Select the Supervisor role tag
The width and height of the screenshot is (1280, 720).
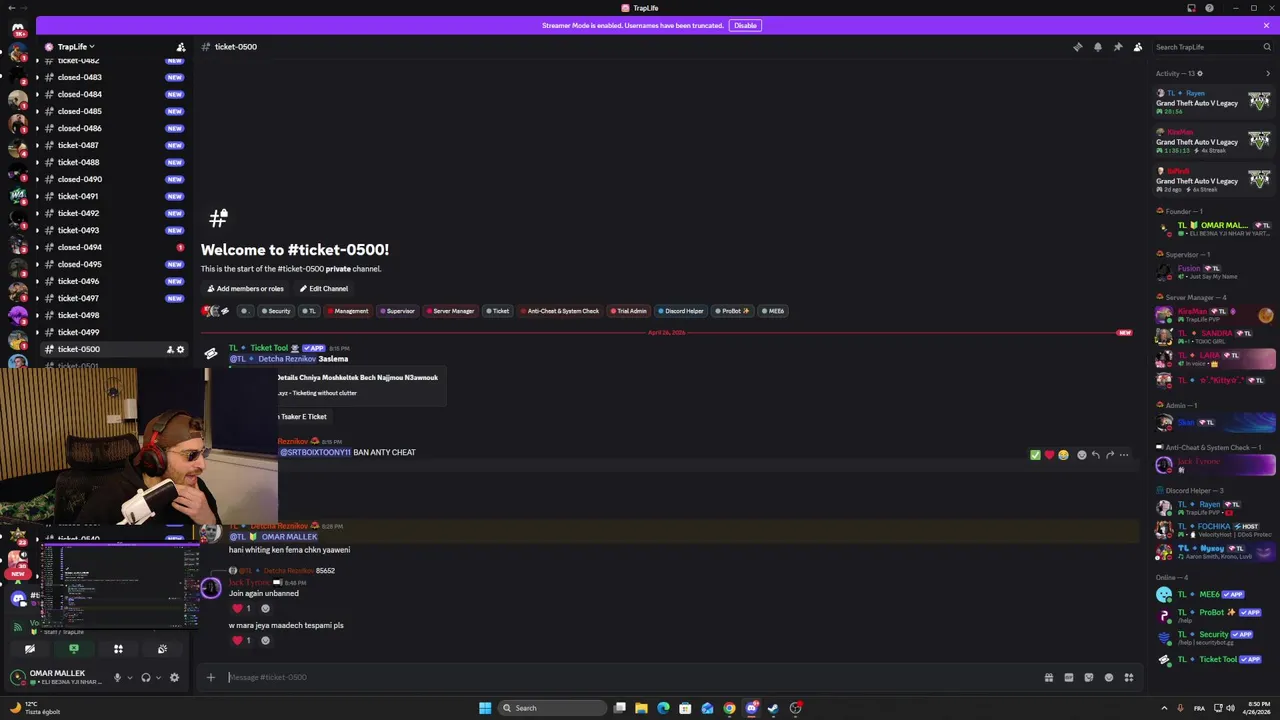point(397,311)
